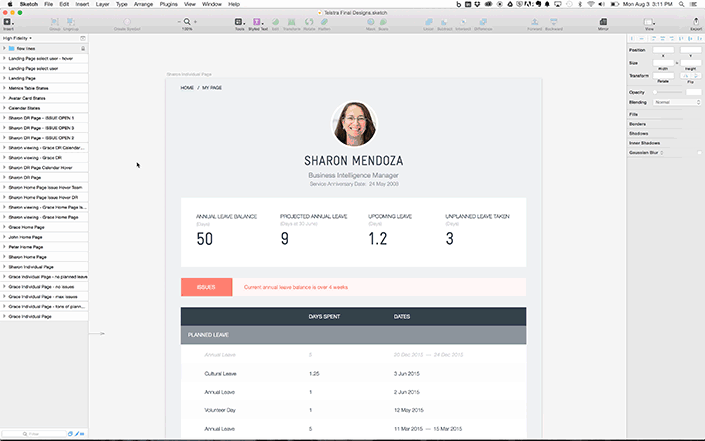Click the Size Width input field
The image size is (705, 441).
coord(663,63)
